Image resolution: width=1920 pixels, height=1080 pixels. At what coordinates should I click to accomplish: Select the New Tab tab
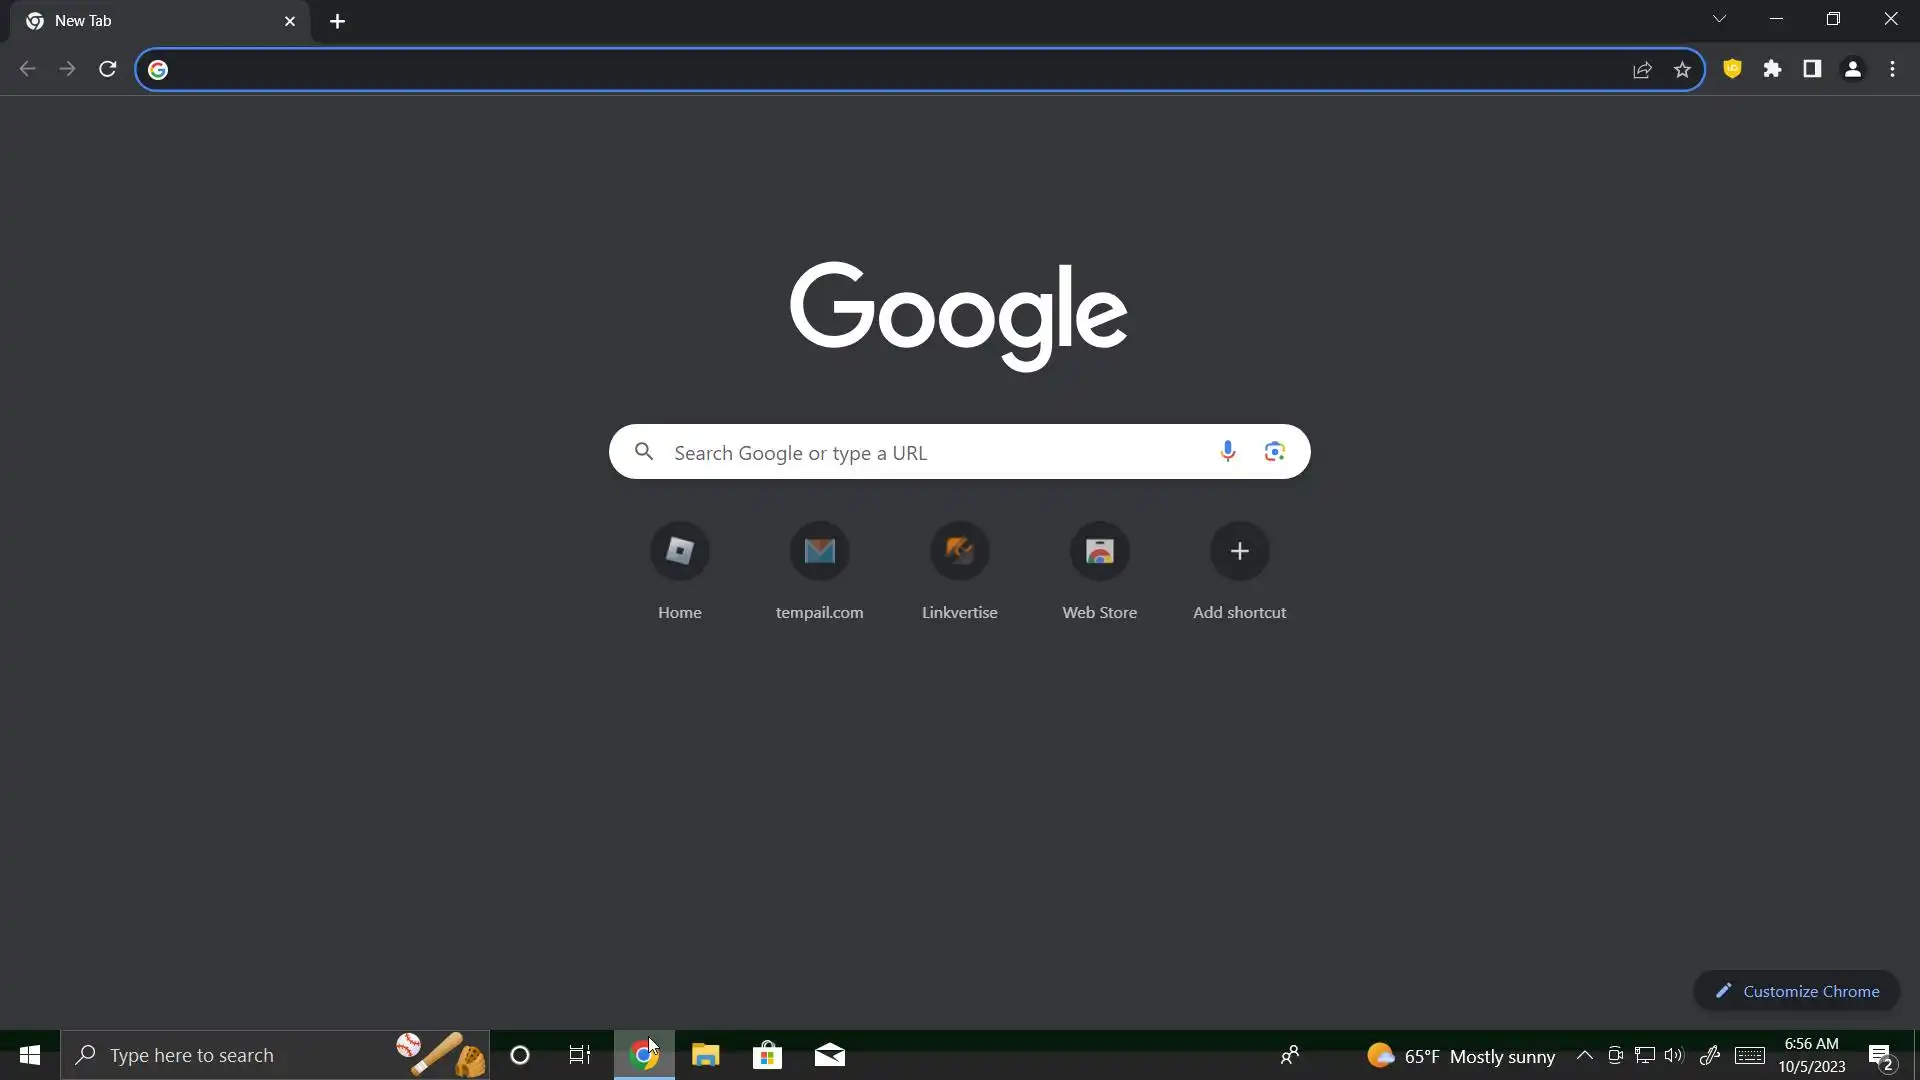pyautogui.click(x=150, y=21)
